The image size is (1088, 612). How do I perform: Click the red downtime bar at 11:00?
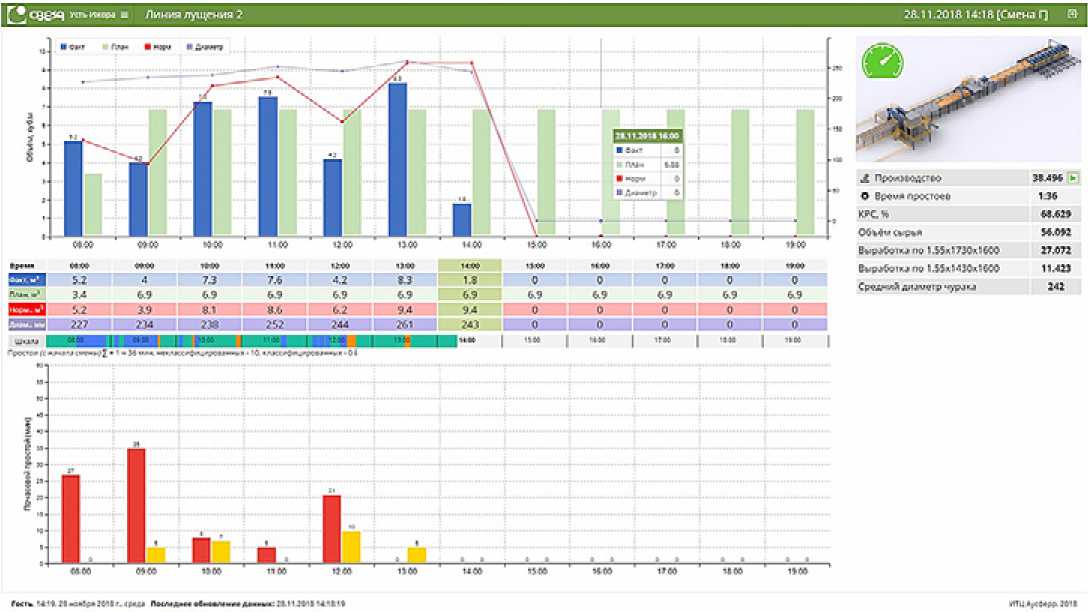click(266, 555)
